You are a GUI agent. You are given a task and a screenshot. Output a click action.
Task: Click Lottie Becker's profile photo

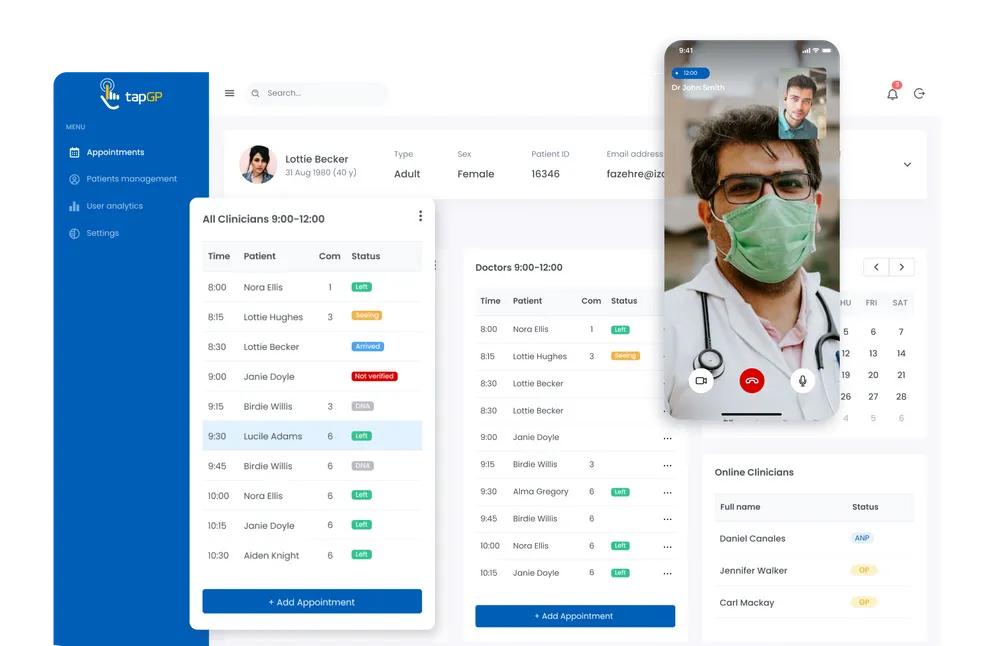[258, 164]
